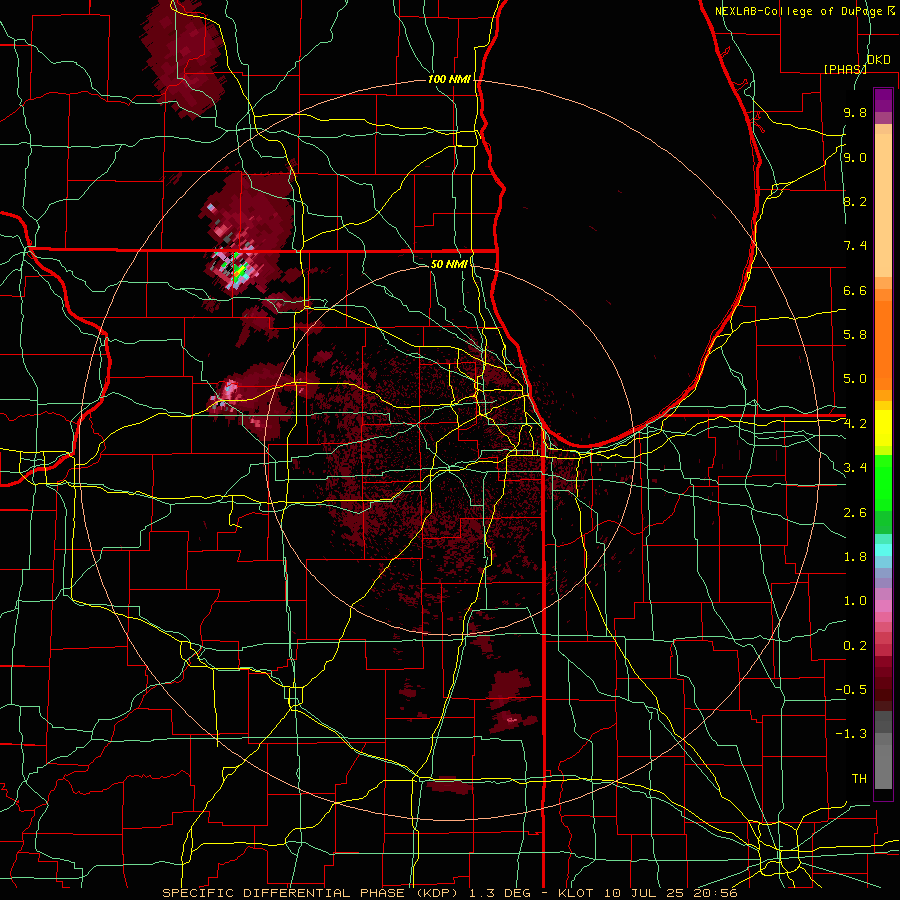Viewport: 900px width, 900px height.
Task: Click the 100 NMI range ring label
Action: [449, 79]
